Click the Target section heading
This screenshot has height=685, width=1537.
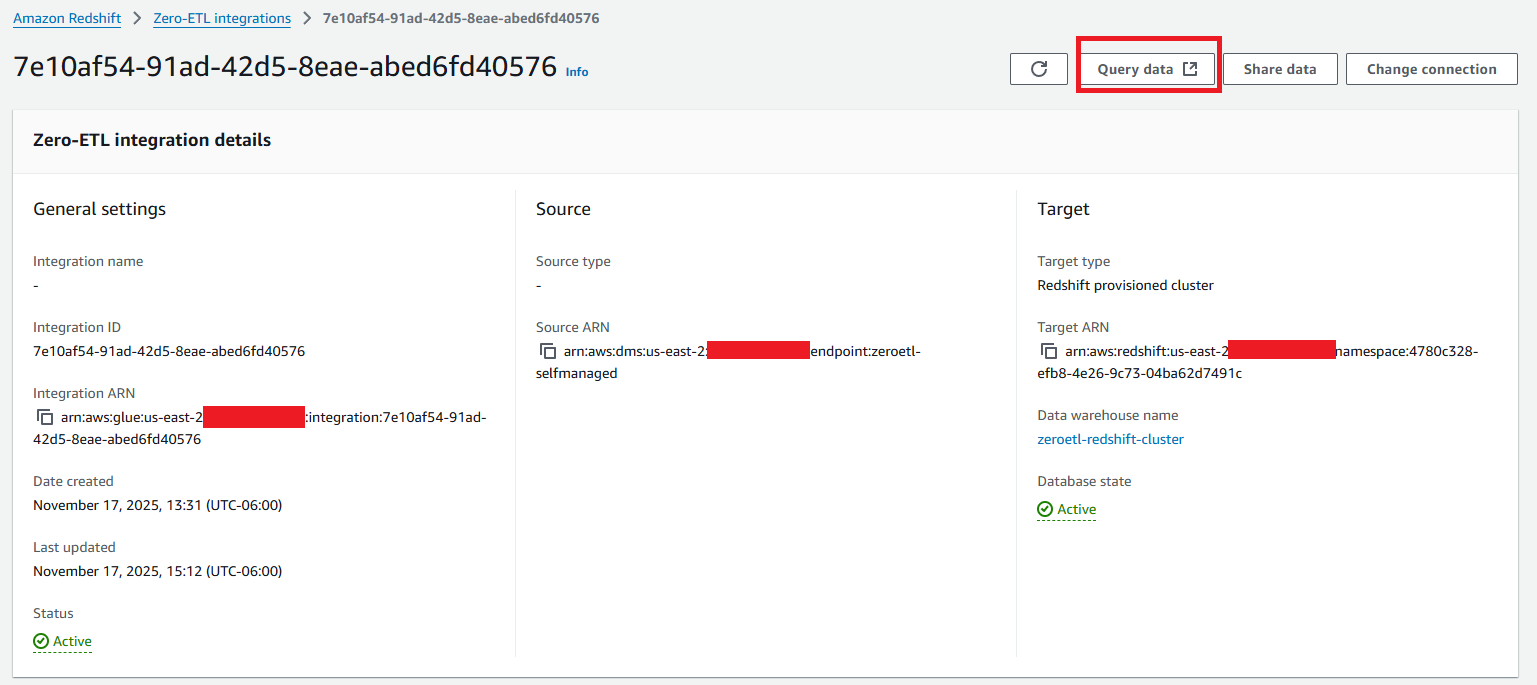point(1063,209)
